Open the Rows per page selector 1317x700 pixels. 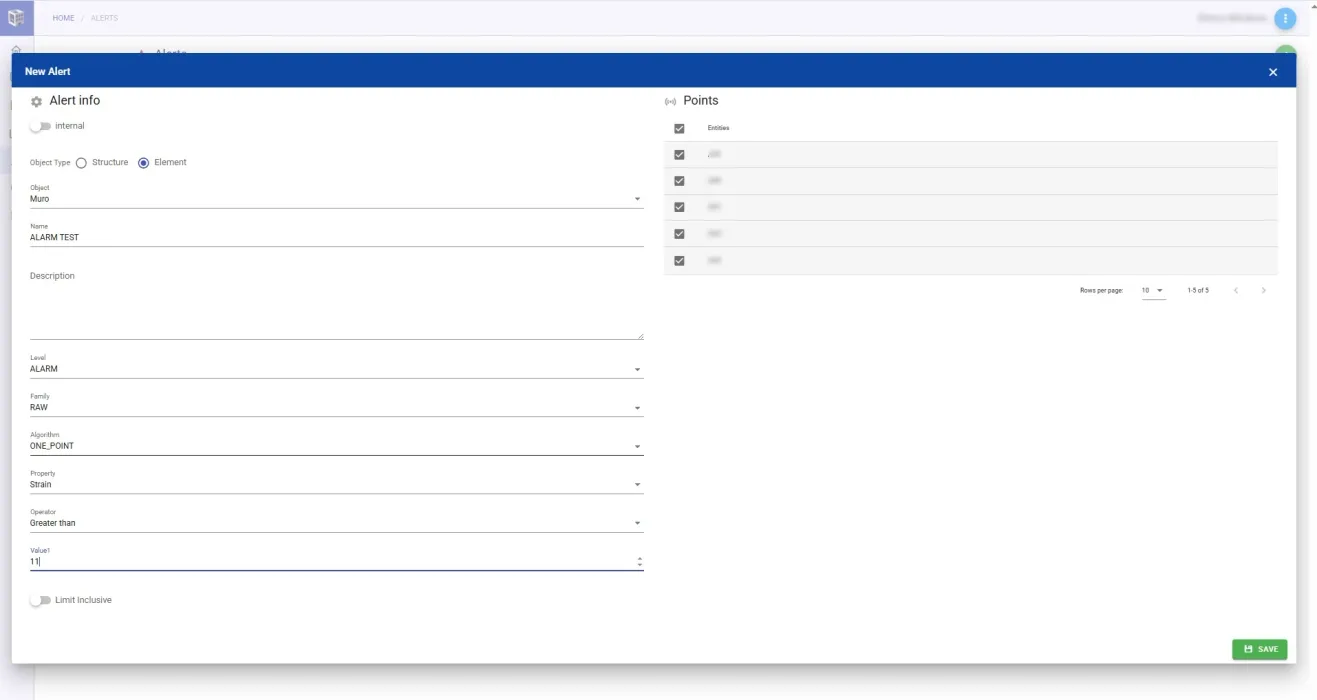point(1153,291)
